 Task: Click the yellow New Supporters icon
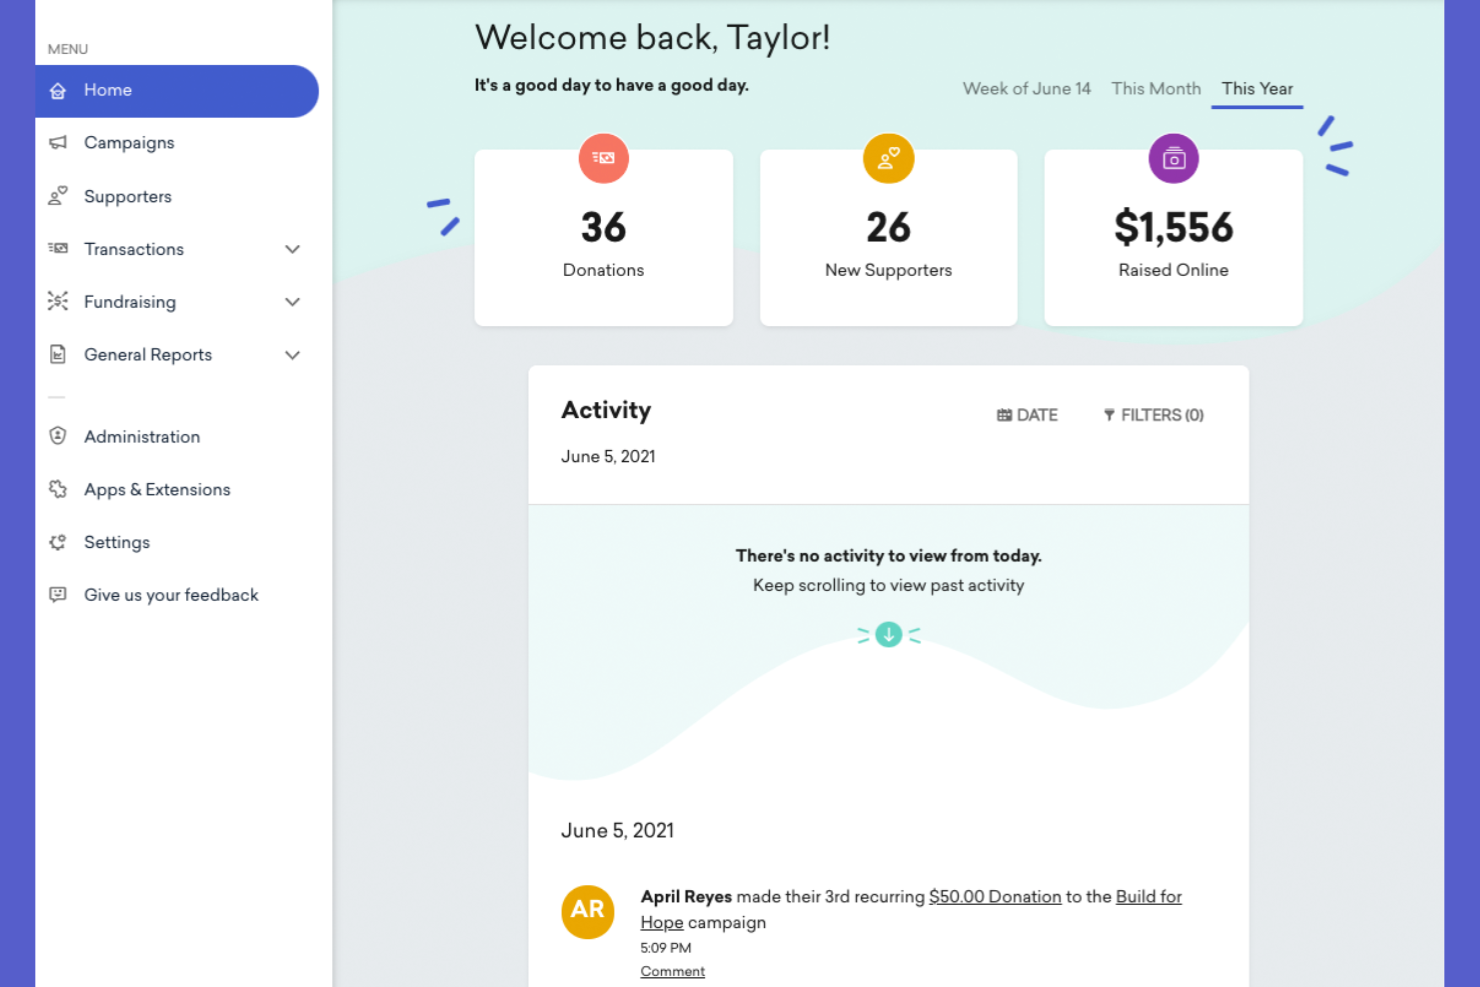pos(888,158)
